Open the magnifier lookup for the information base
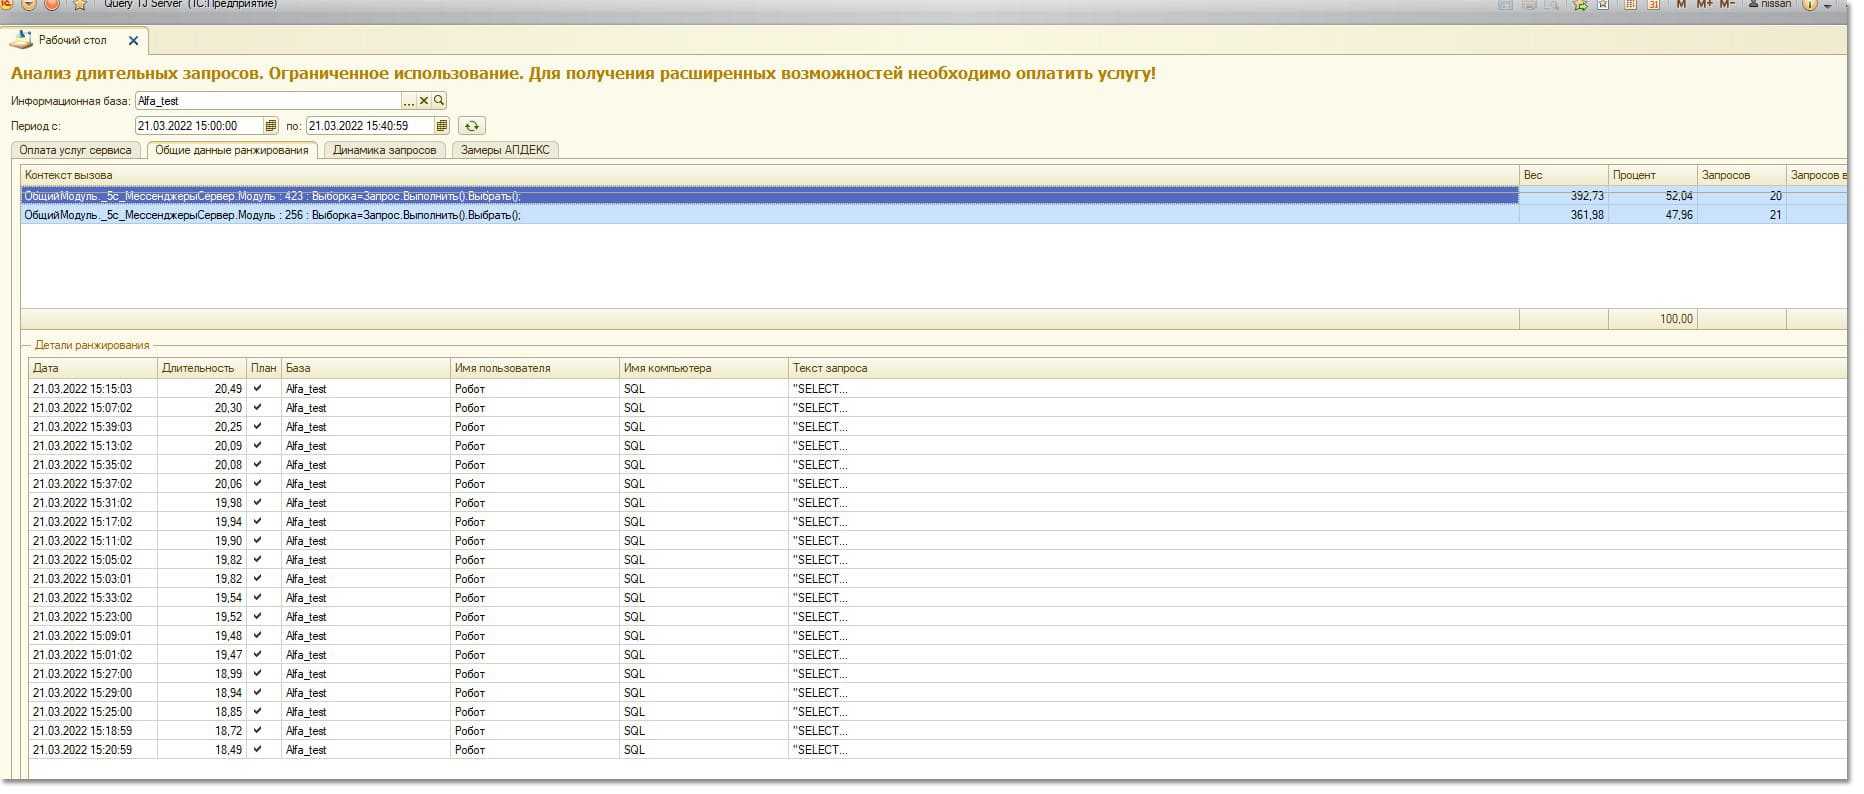Image resolution: width=1864 pixels, height=794 pixels. point(438,101)
